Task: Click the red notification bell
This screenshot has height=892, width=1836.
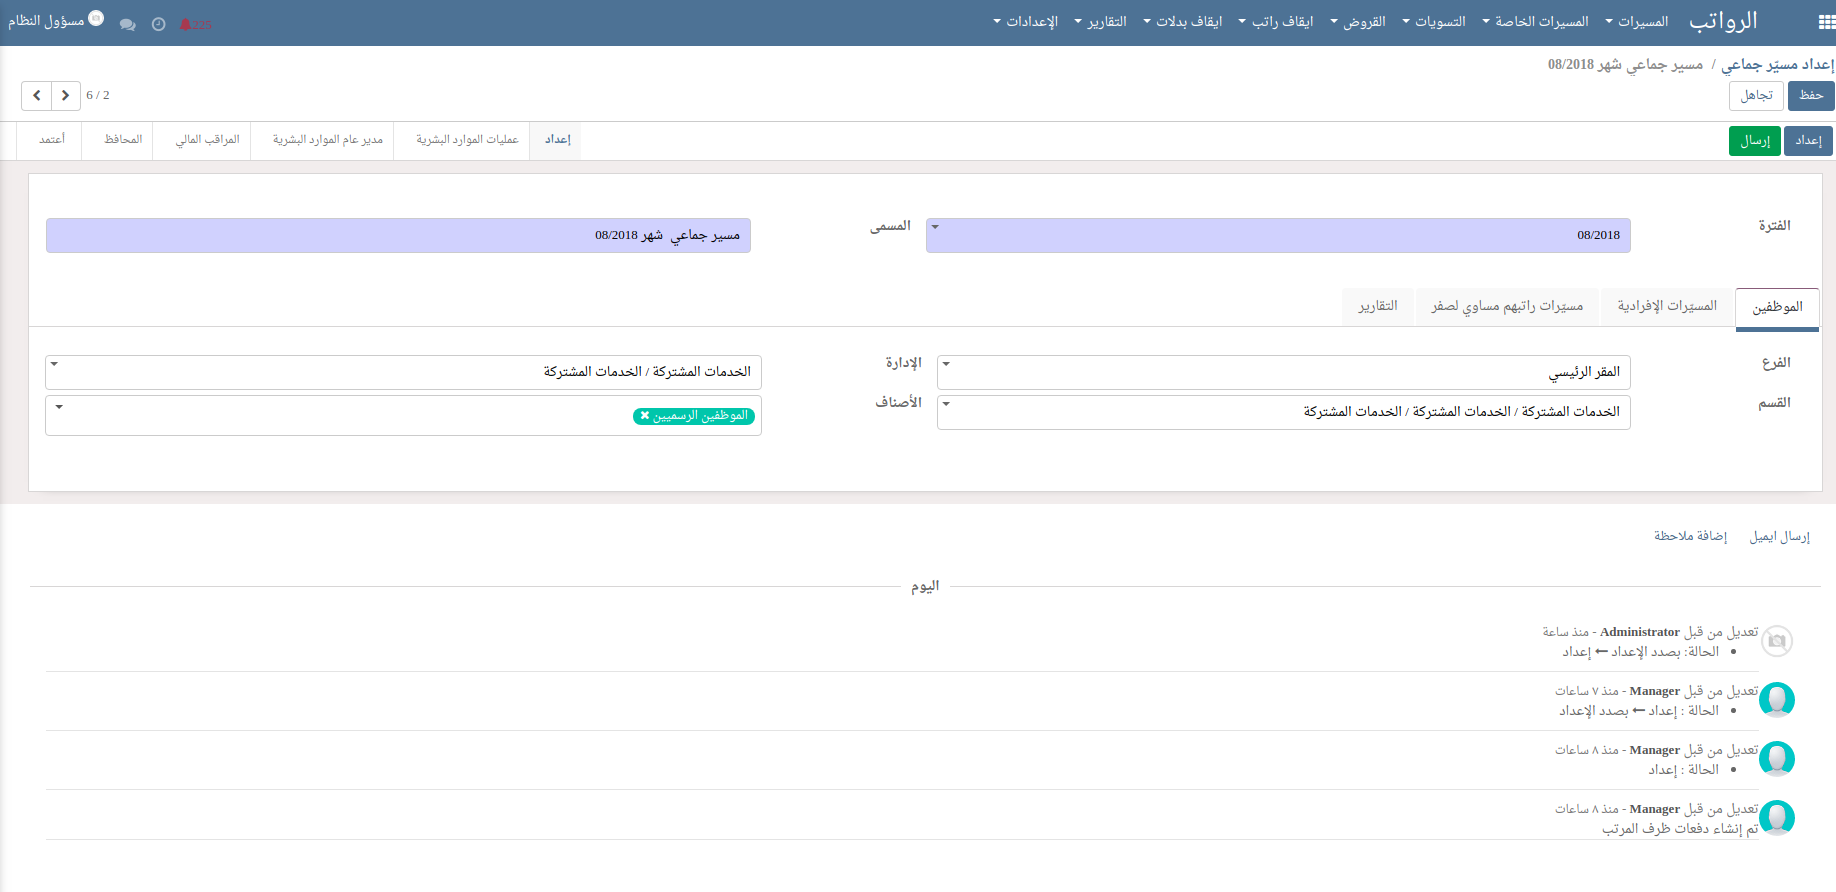Action: tap(186, 24)
